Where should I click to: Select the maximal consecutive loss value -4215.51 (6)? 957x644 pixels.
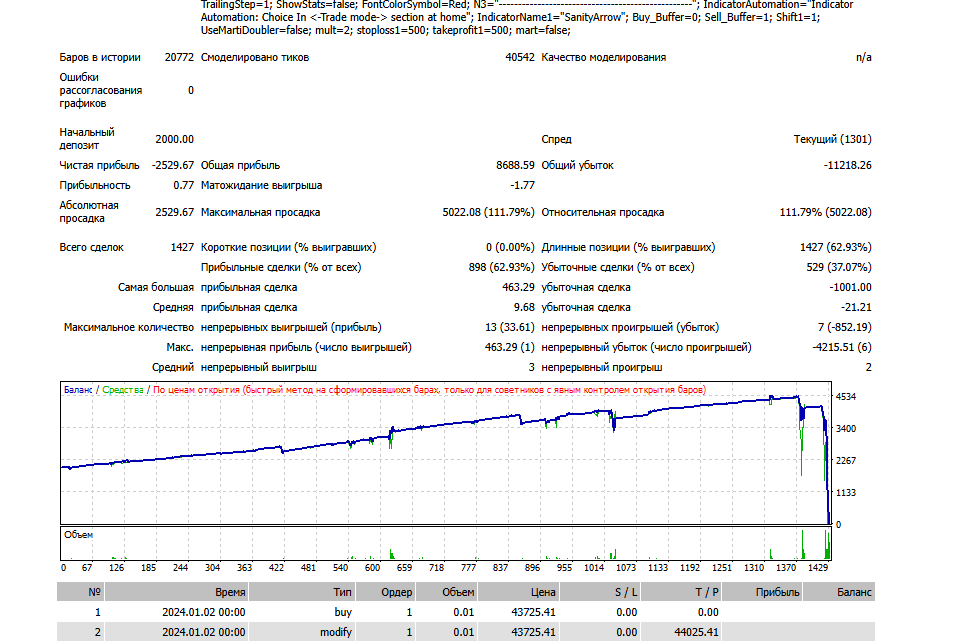click(842, 347)
